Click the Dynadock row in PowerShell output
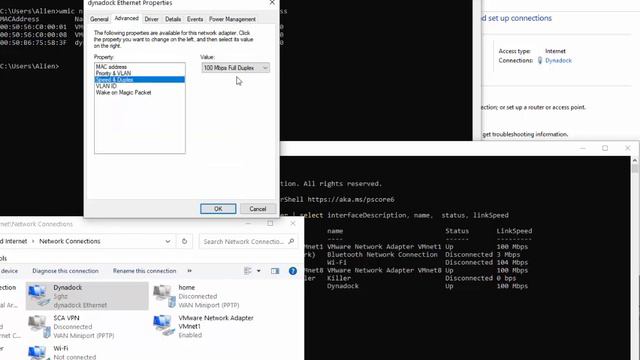Viewport: 640px width, 360px height. (x=427, y=286)
